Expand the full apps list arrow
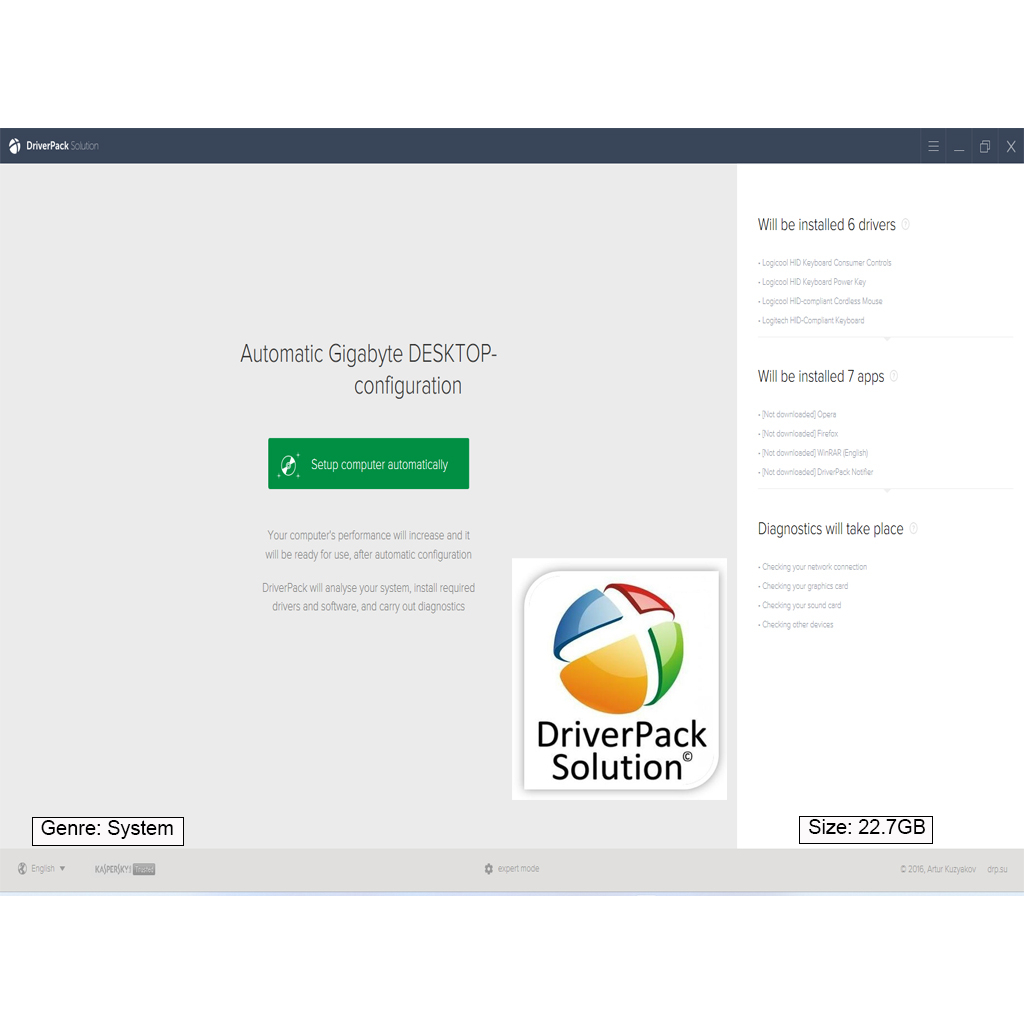Image resolution: width=1024 pixels, height=1024 pixels. point(886,490)
